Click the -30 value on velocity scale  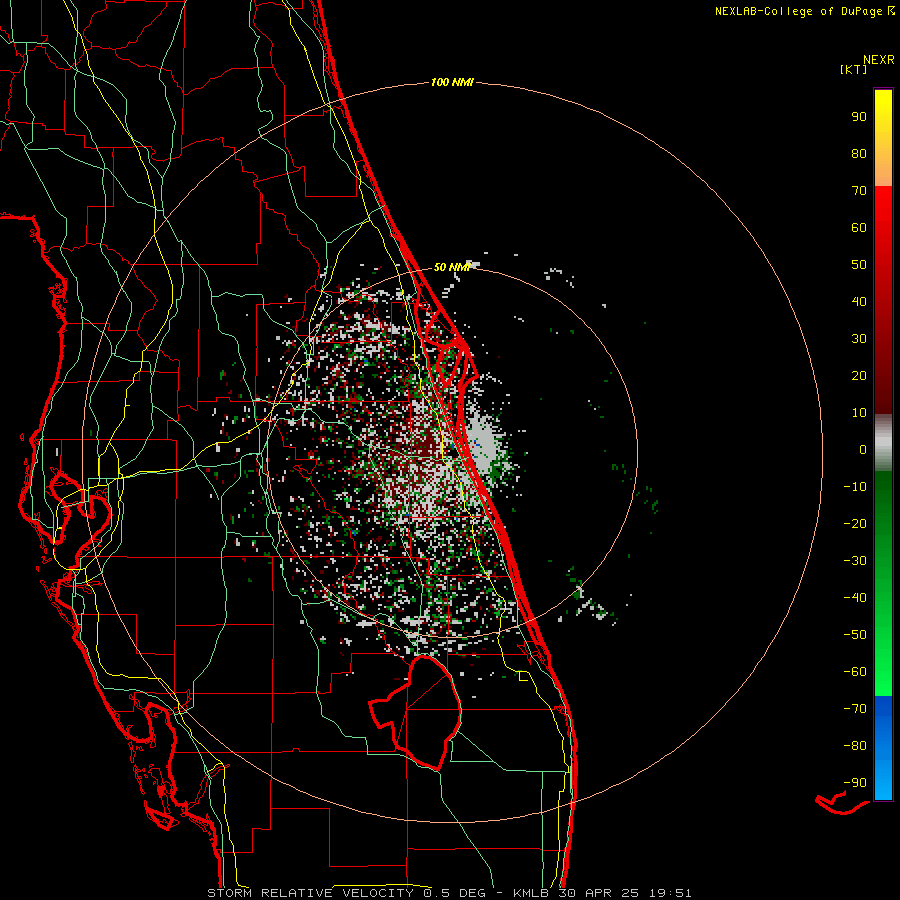coord(855,561)
